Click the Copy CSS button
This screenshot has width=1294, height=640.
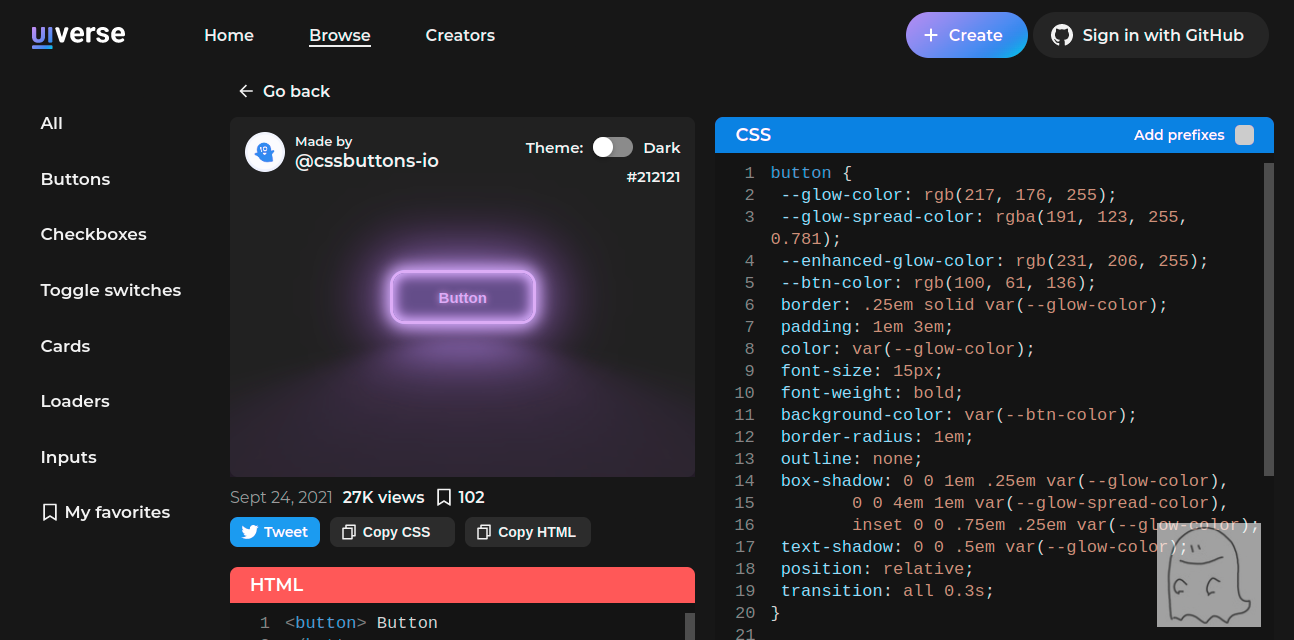[392, 532]
